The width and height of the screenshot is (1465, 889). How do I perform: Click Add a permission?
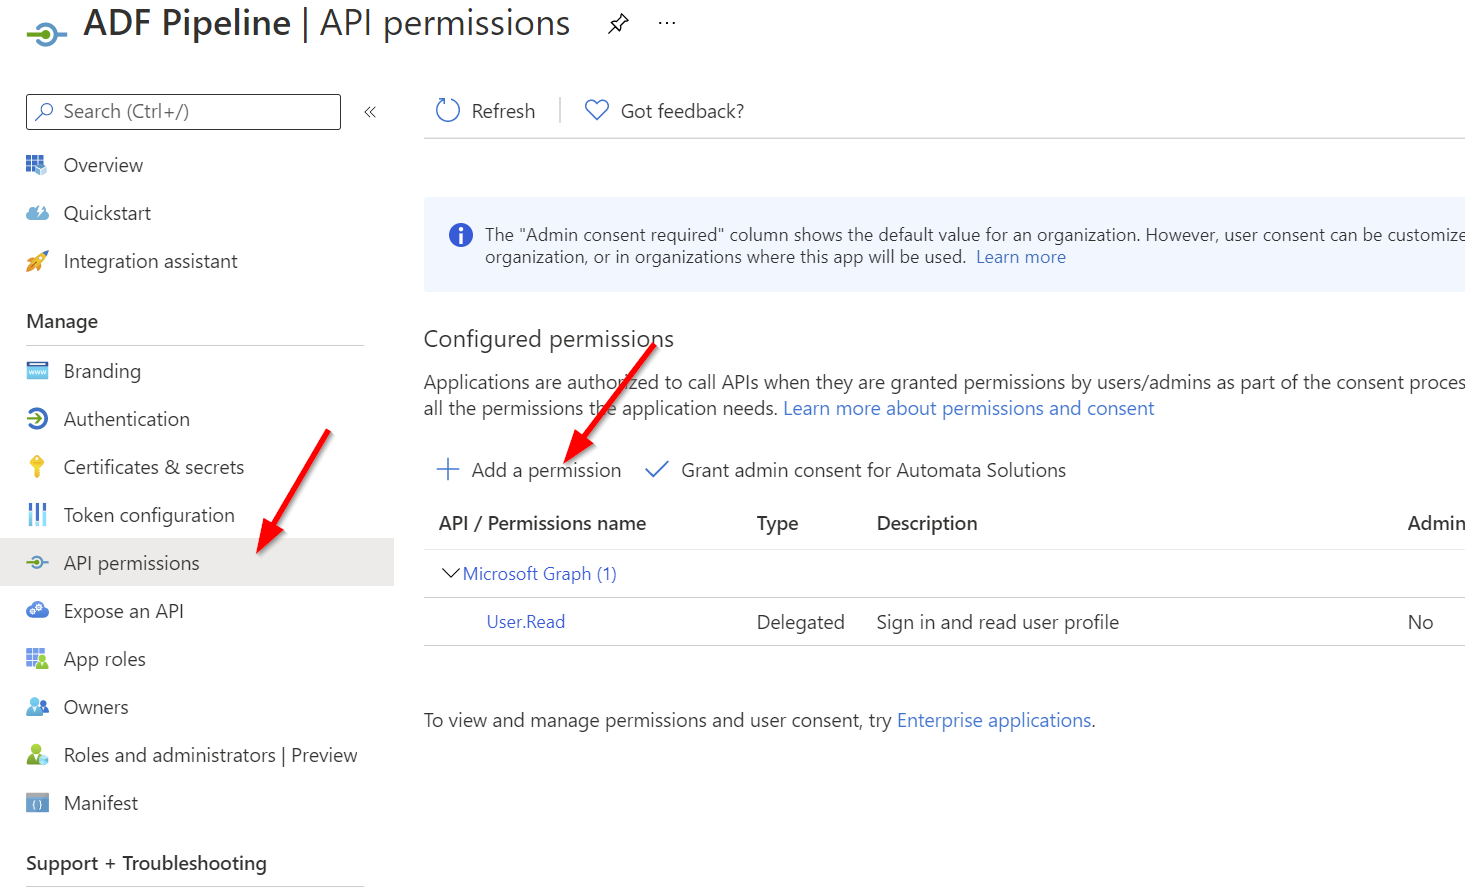(x=546, y=470)
